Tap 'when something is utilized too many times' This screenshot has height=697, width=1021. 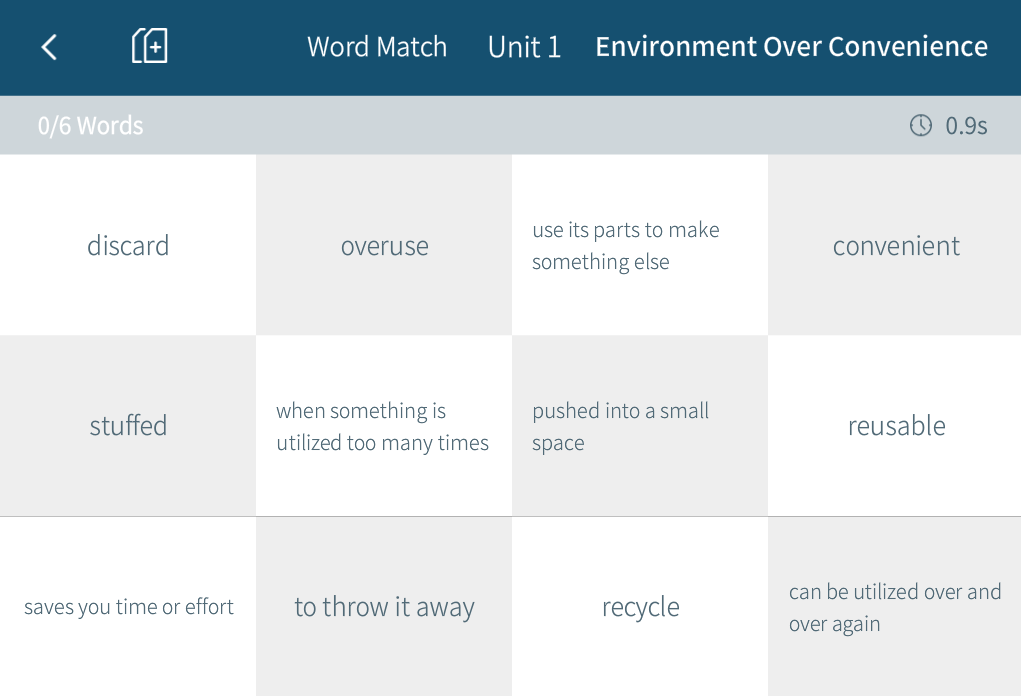point(384,426)
